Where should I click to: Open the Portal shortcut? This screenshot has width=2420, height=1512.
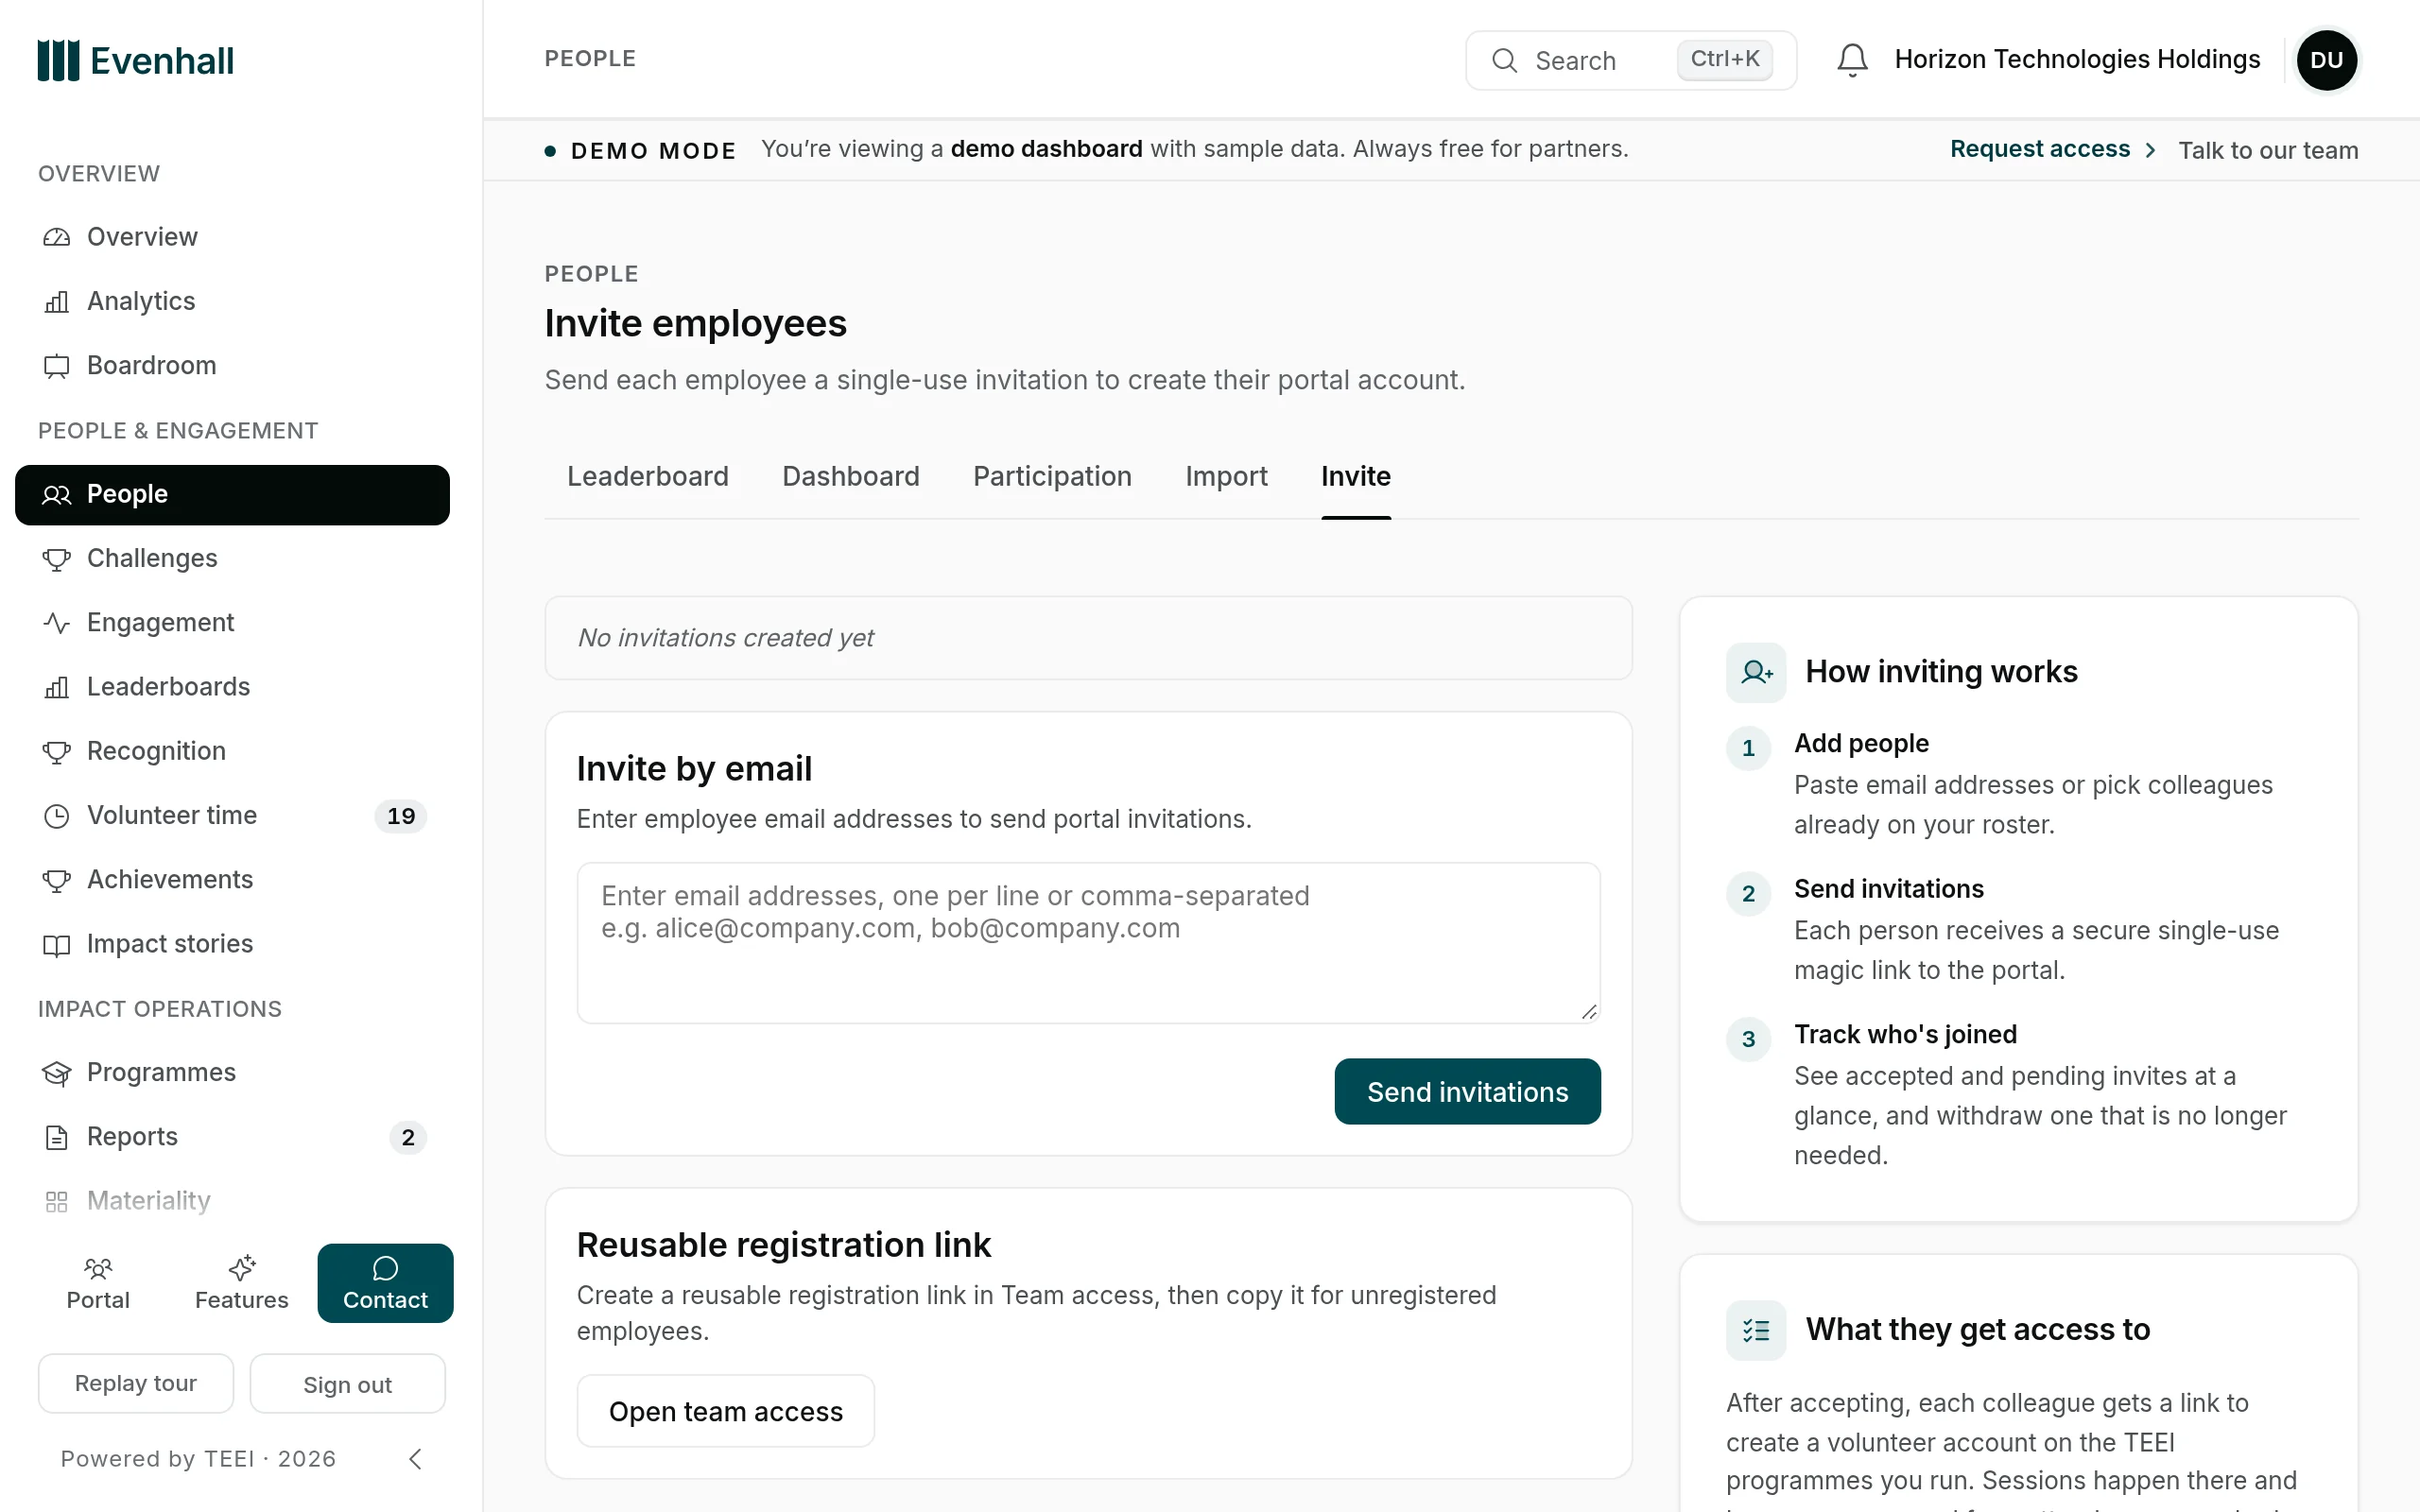pos(98,1283)
